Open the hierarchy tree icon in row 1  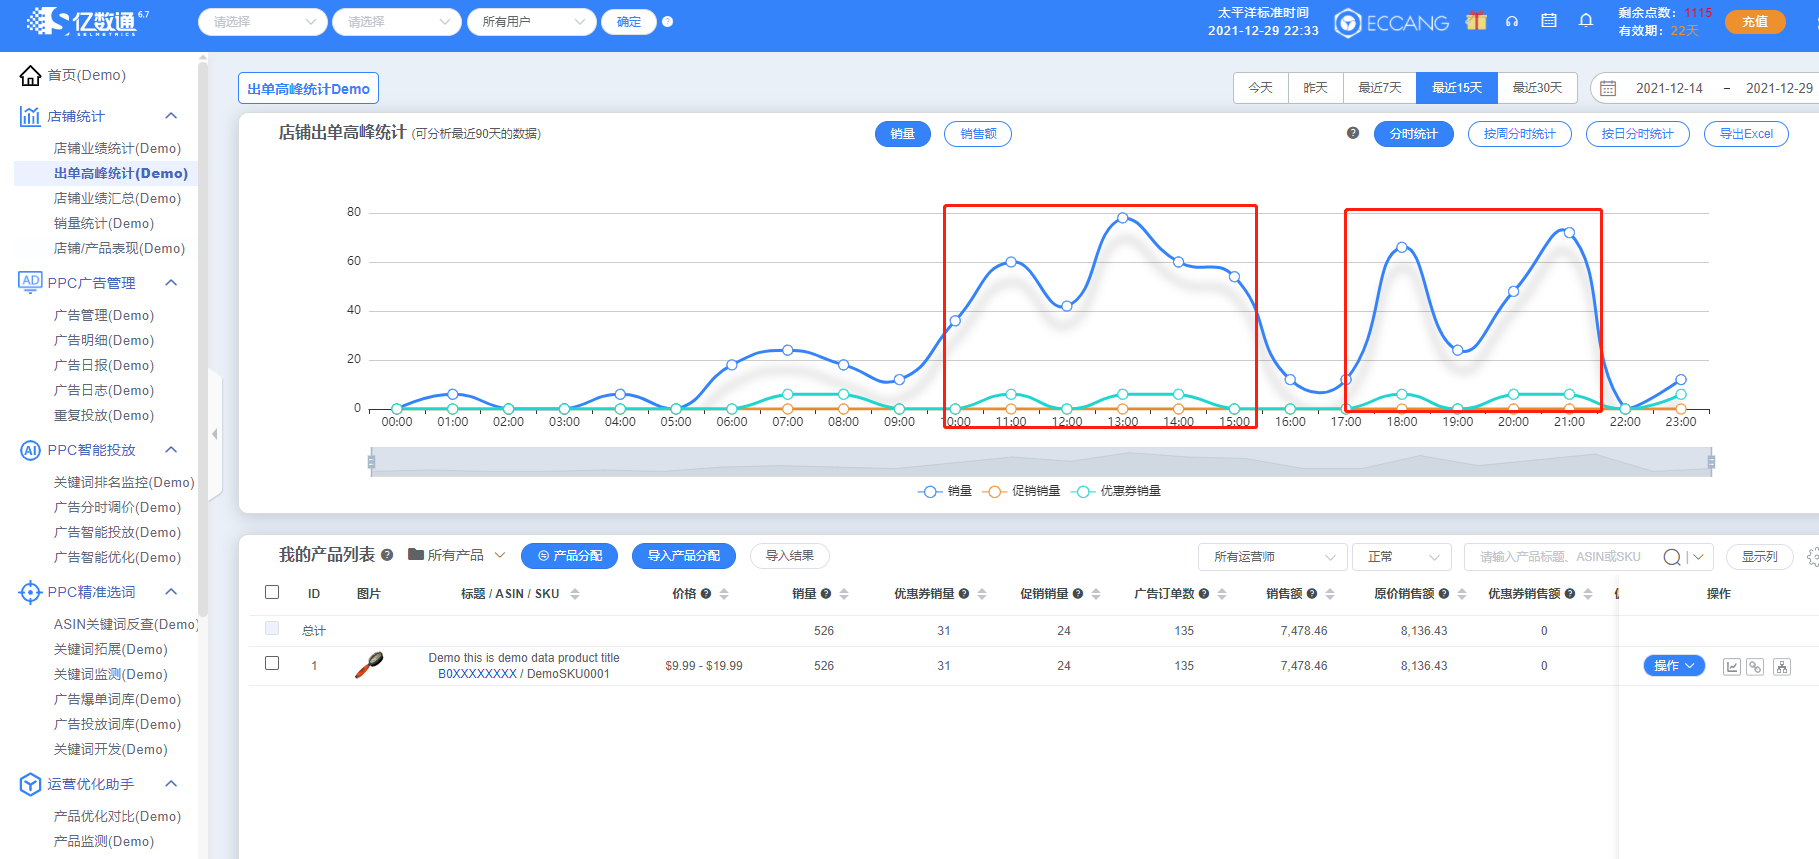click(x=1782, y=667)
